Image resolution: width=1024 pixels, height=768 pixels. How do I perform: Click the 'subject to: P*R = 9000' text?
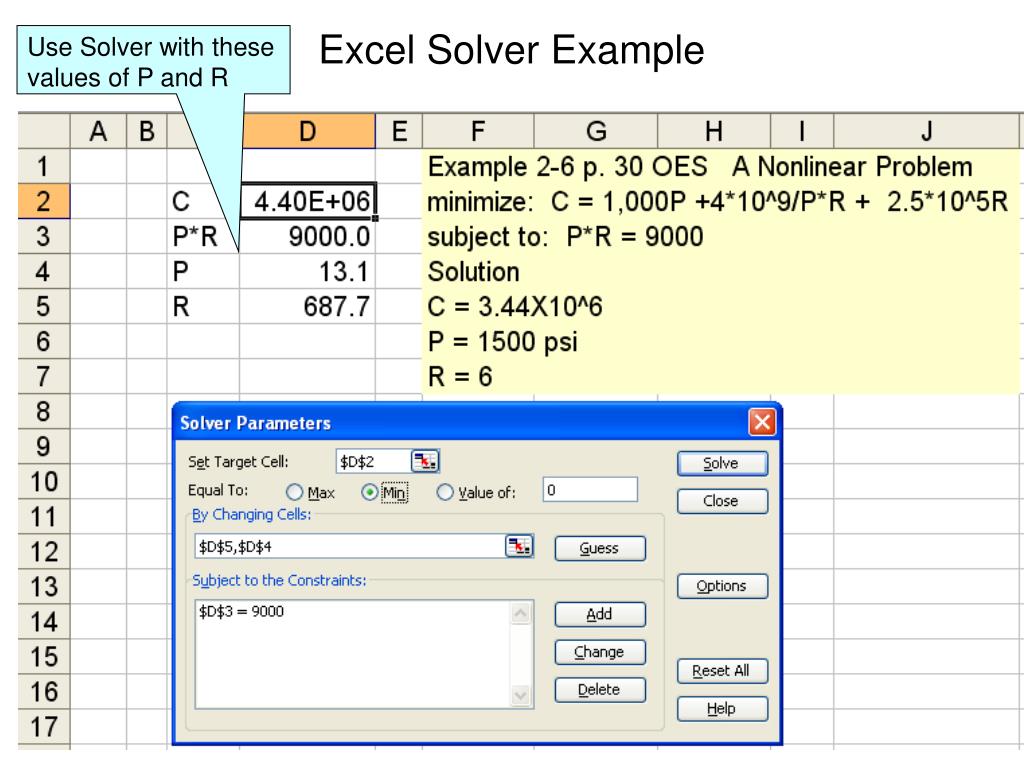[565, 236]
